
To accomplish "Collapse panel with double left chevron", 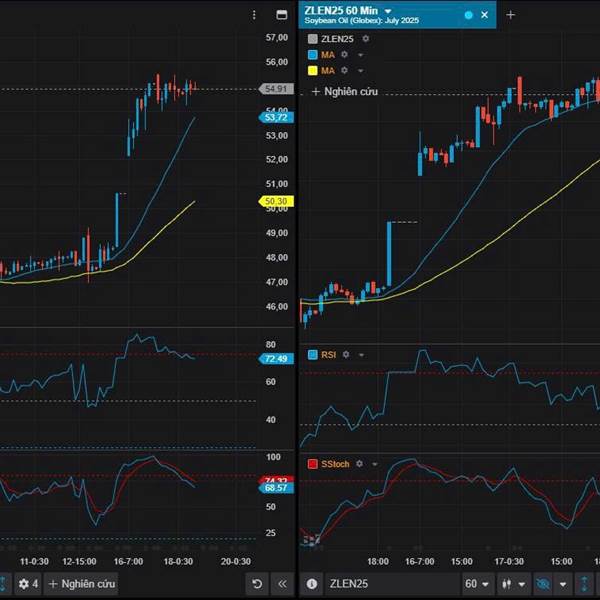I will (282, 584).
